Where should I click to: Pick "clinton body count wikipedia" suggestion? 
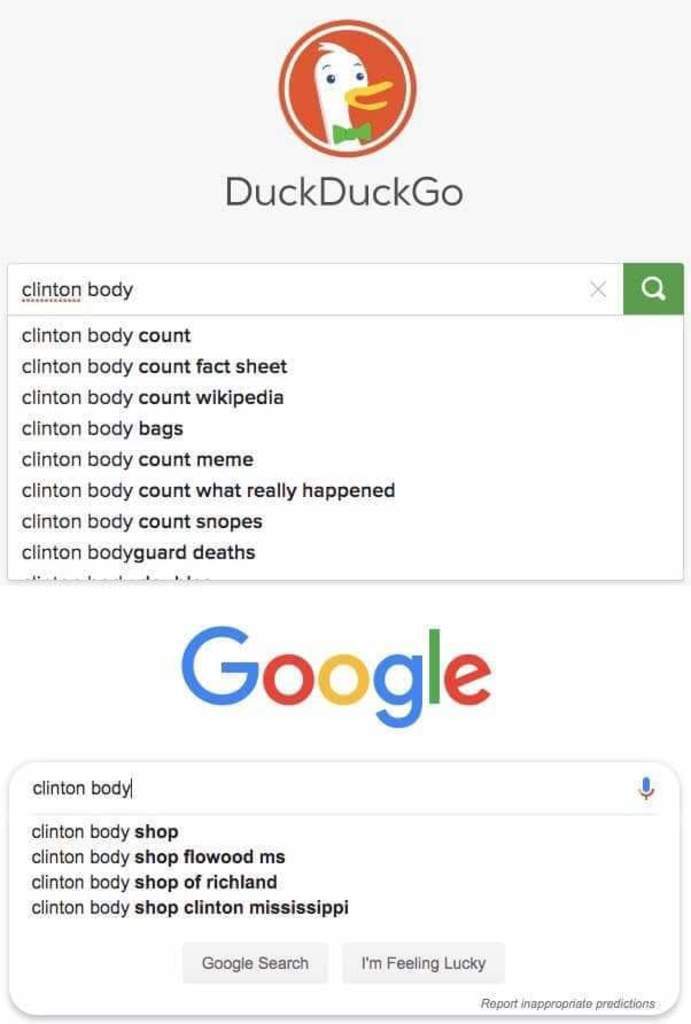point(153,398)
